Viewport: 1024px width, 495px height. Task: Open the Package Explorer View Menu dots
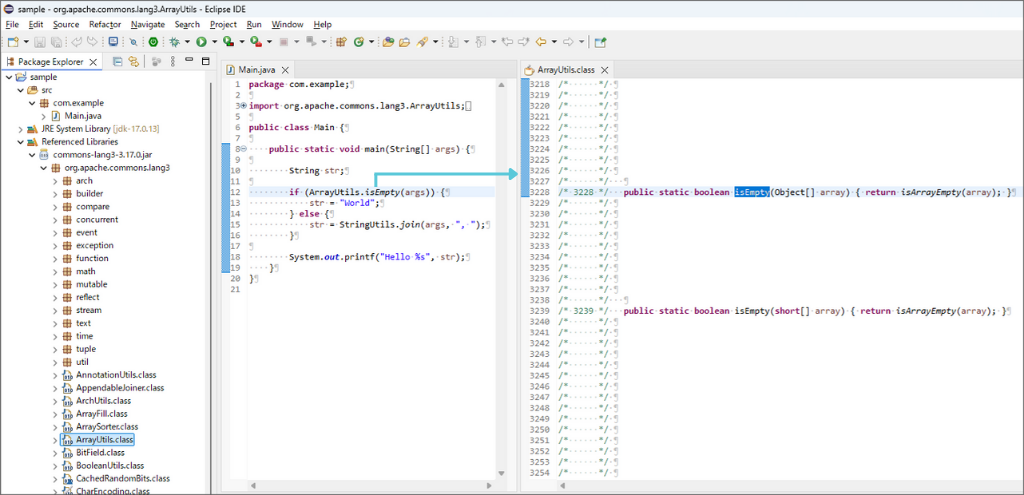point(171,62)
